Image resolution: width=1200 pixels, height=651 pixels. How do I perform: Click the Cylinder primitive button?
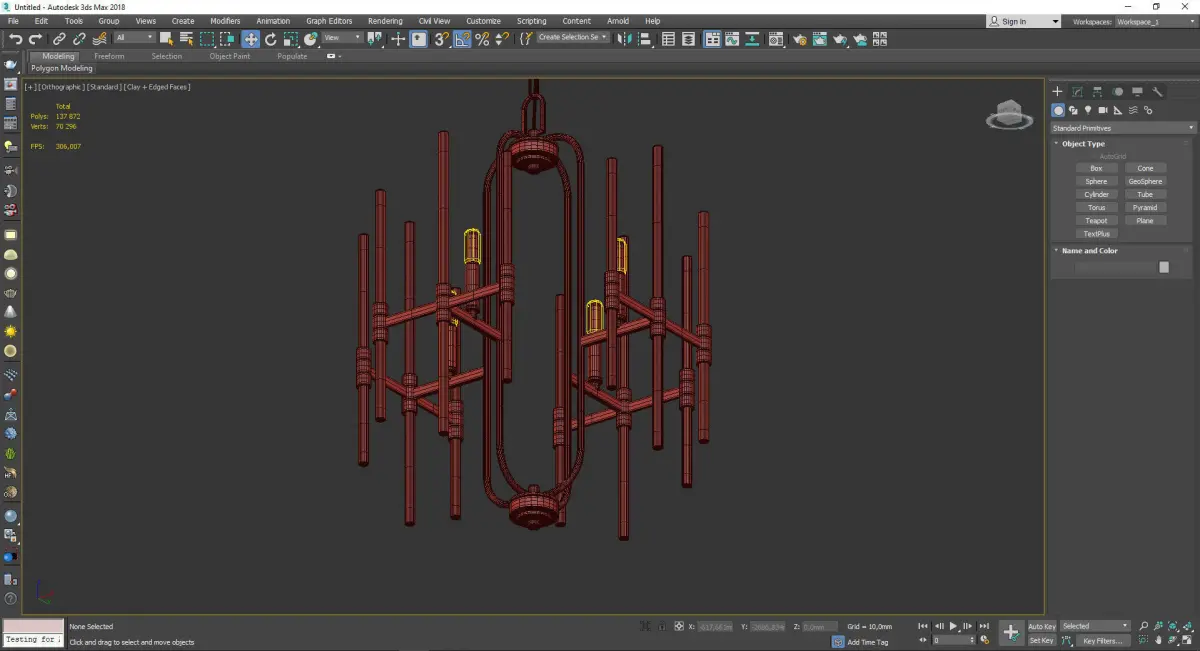pyautogui.click(x=1096, y=194)
